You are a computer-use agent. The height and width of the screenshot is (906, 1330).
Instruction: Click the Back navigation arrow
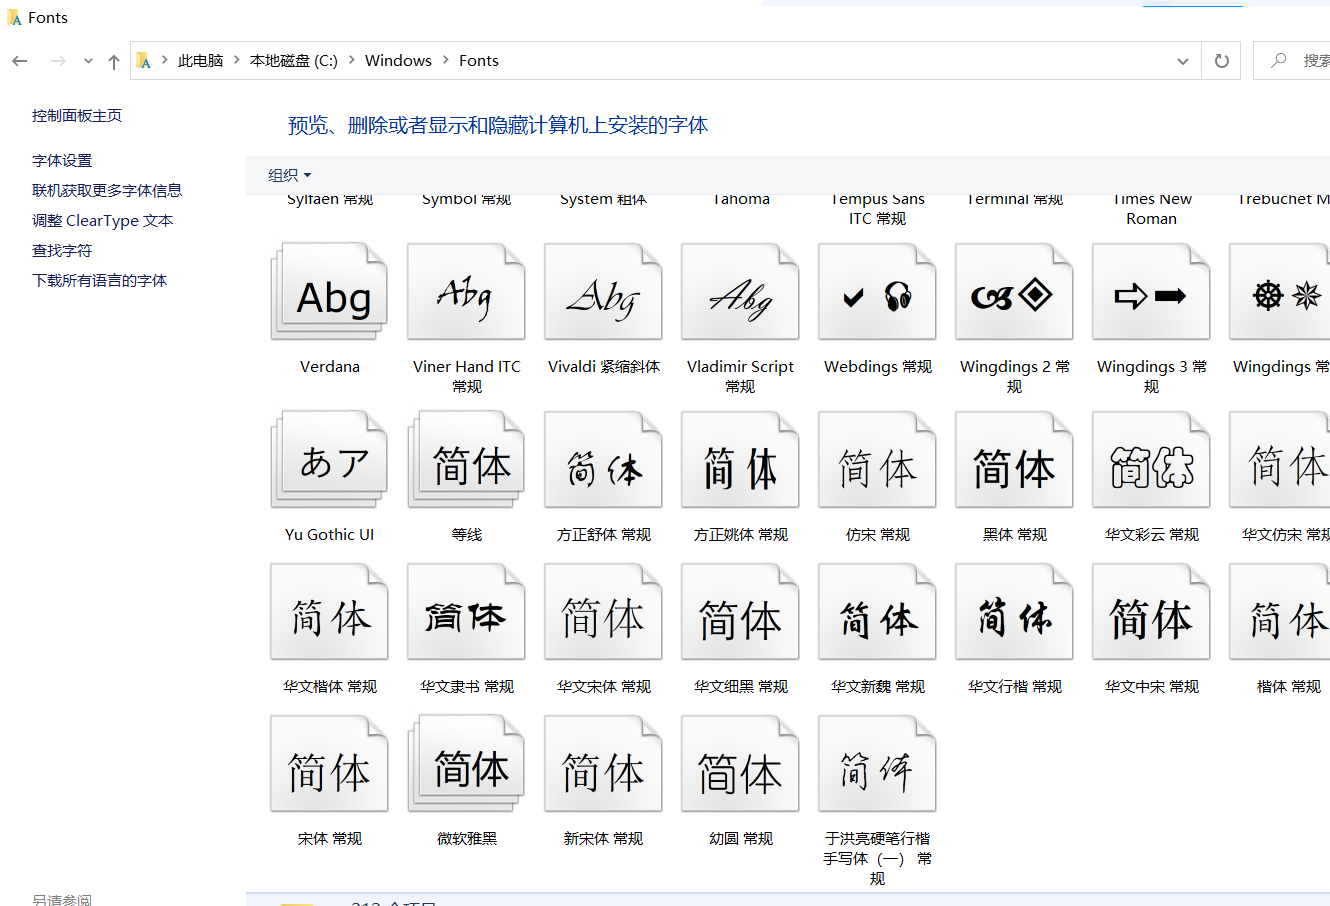click(20, 61)
